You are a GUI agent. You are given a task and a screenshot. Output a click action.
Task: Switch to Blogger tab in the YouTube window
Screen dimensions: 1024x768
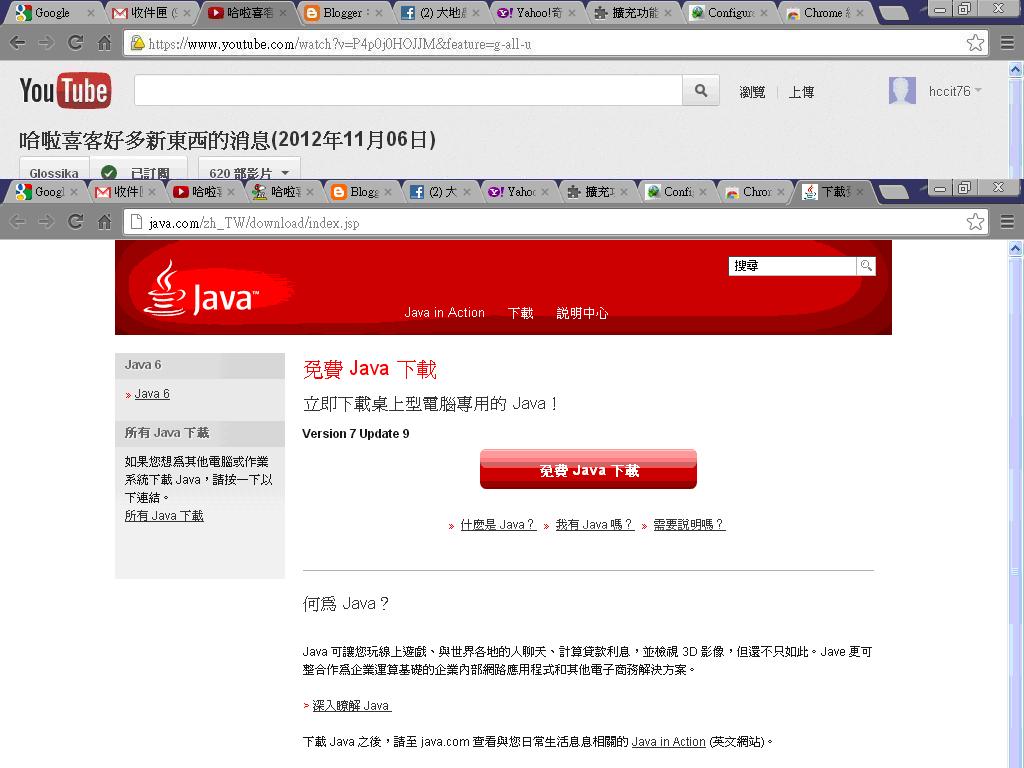click(x=342, y=12)
